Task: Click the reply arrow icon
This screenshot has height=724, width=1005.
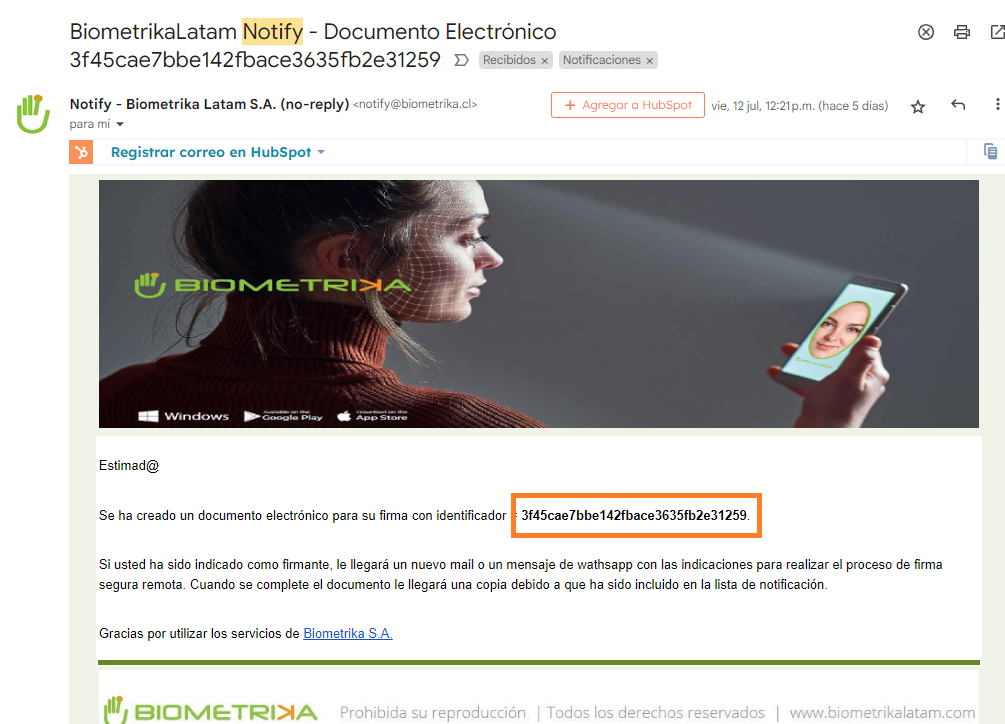Action: tap(958, 104)
